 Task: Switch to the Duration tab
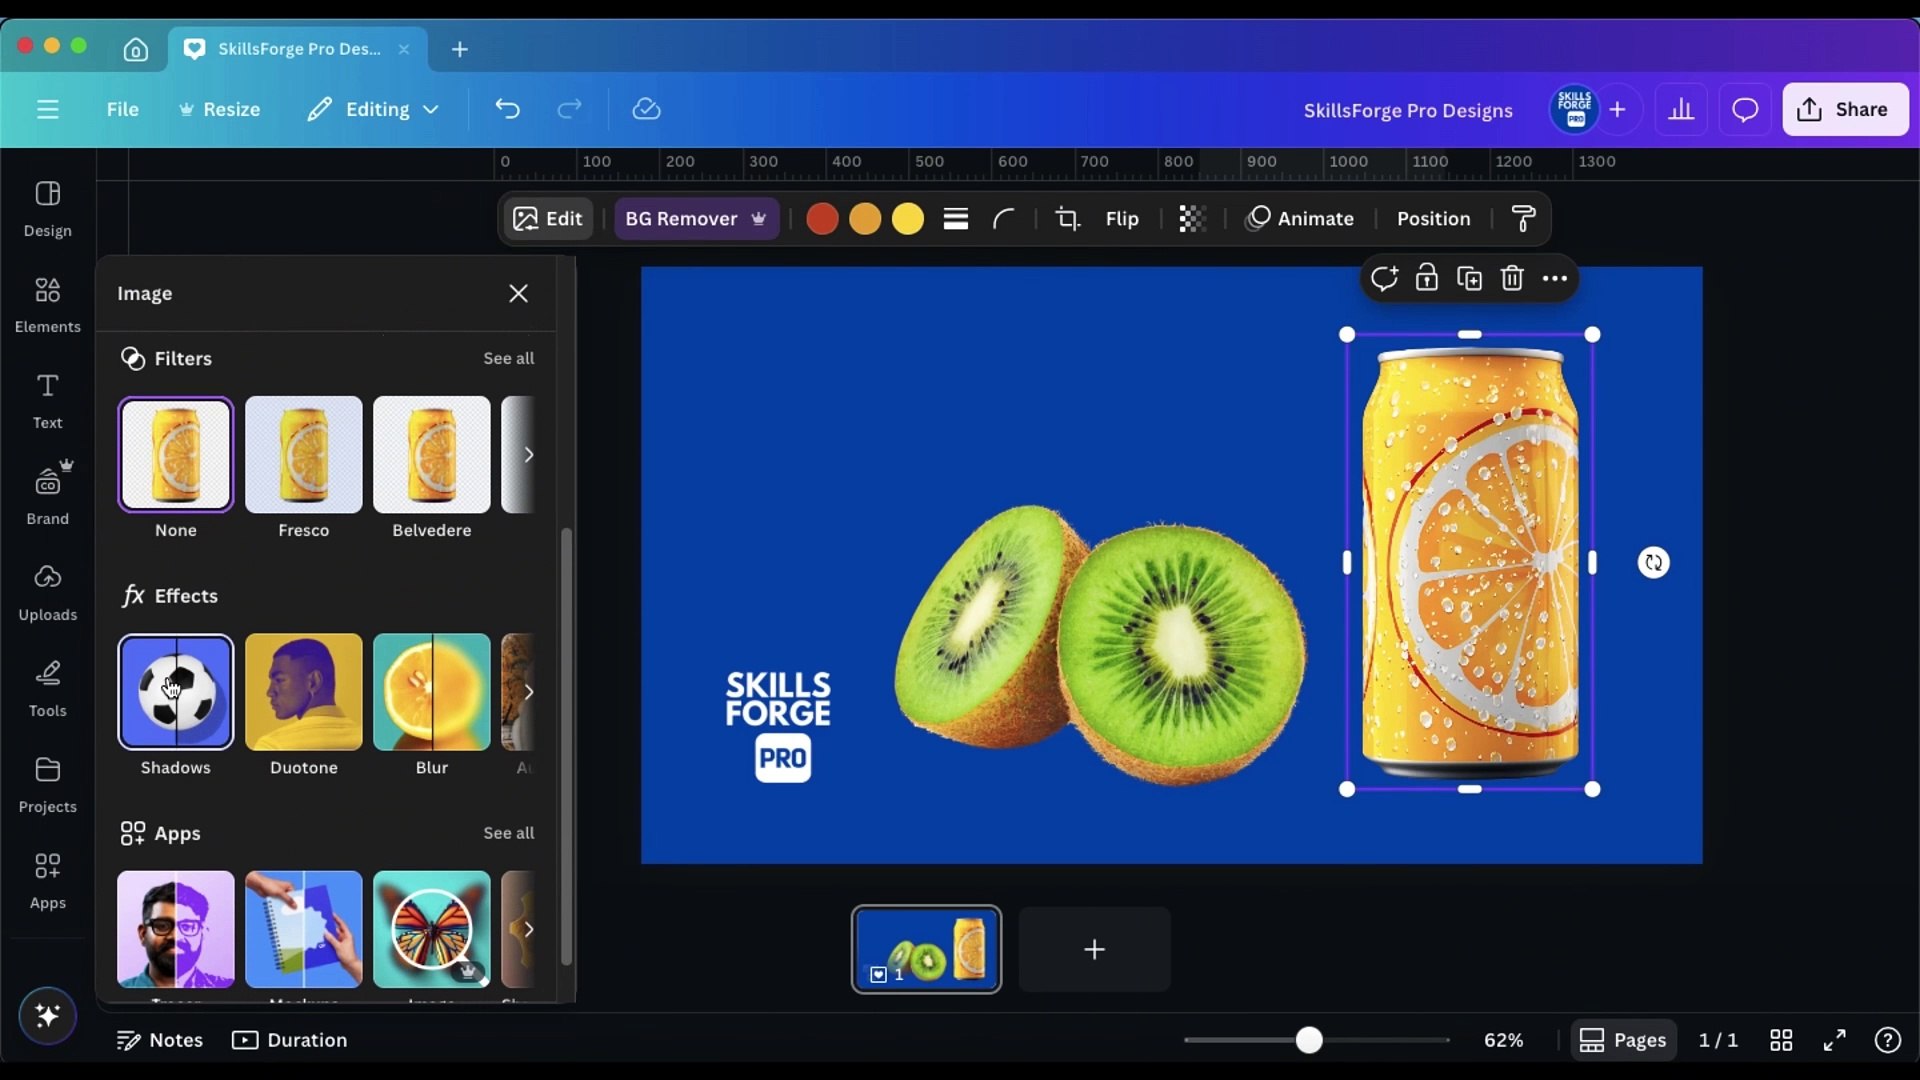point(289,1040)
